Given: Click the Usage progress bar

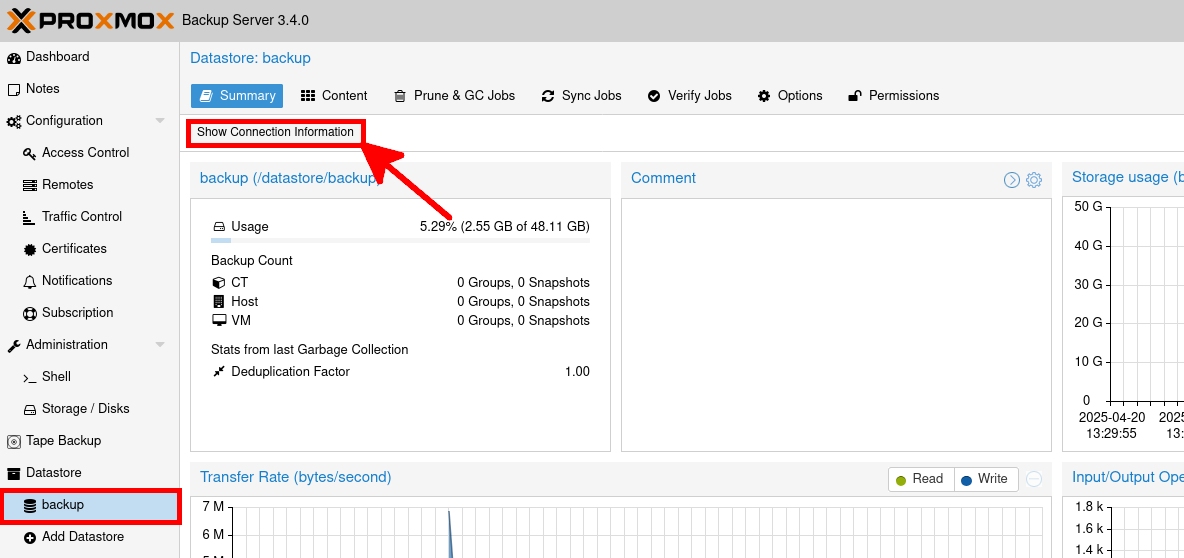Looking at the screenshot, I should tap(400, 240).
